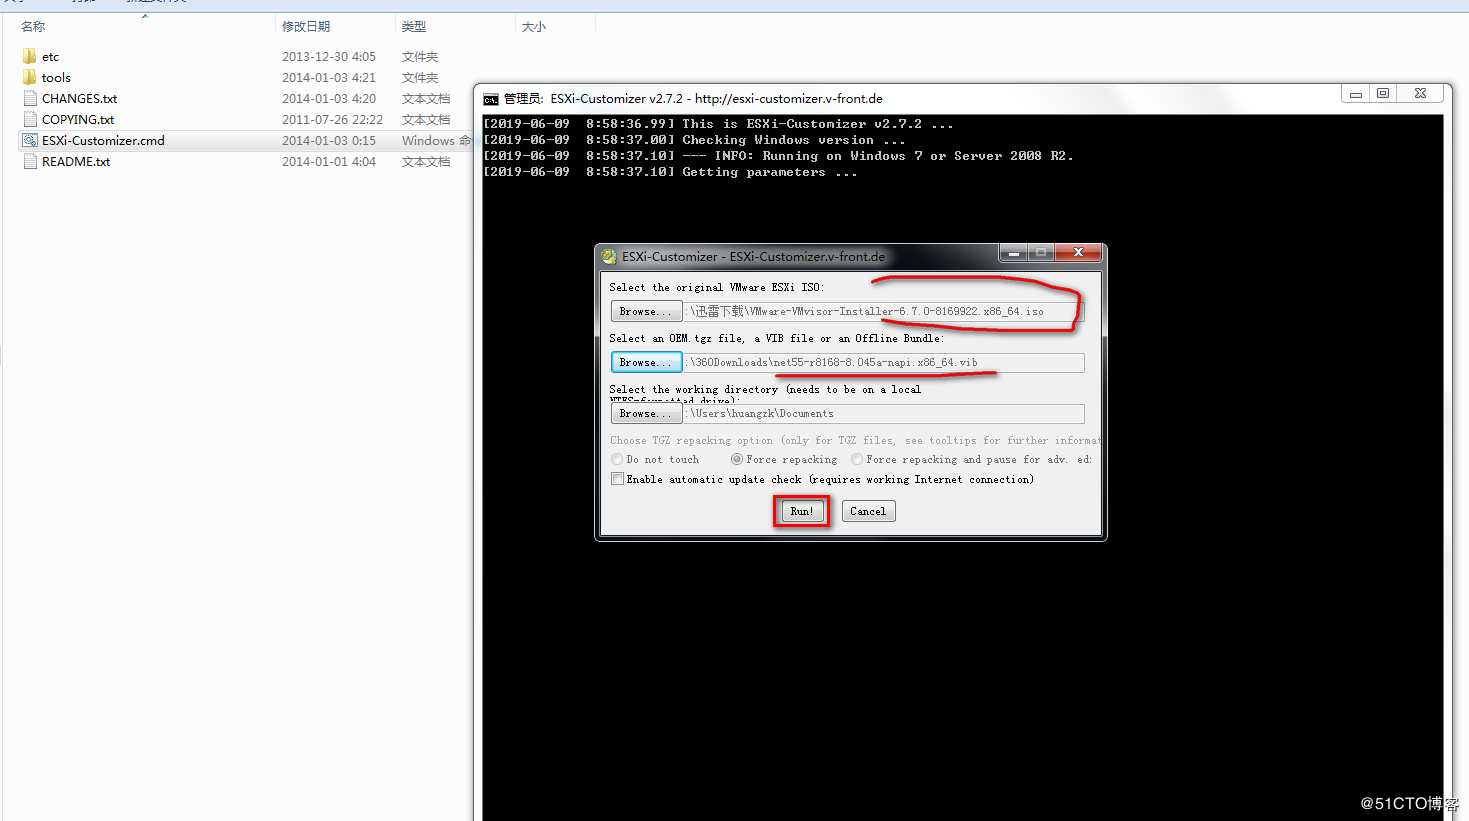The image size is (1469, 821).
Task: Select the etc folder icon
Action: [29, 56]
